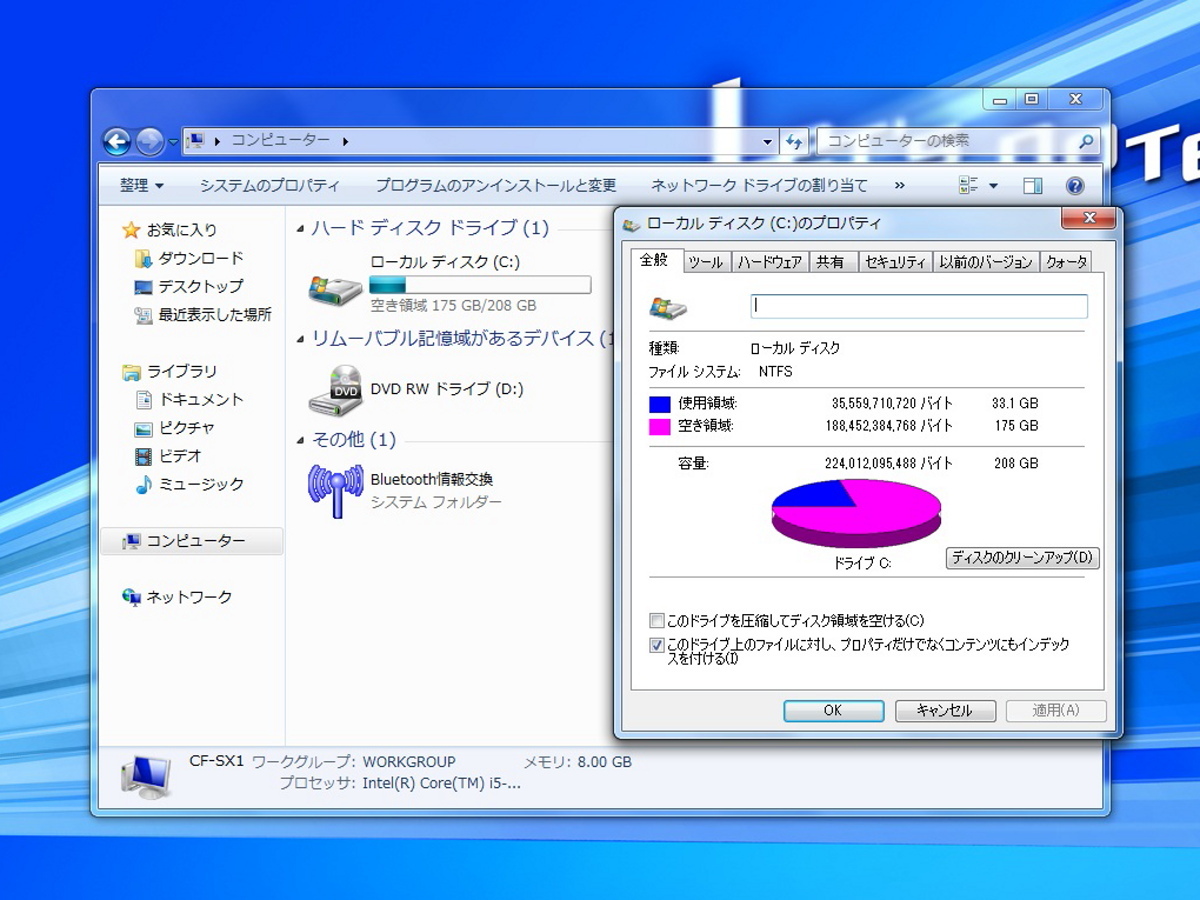Switch to the 共有 tab
1200x900 pixels.
[x=831, y=262]
